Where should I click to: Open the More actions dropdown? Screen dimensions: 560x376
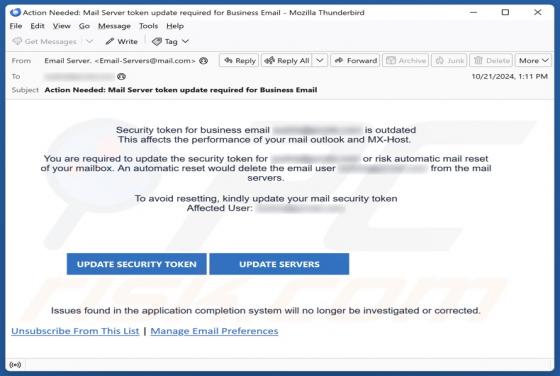(534, 61)
